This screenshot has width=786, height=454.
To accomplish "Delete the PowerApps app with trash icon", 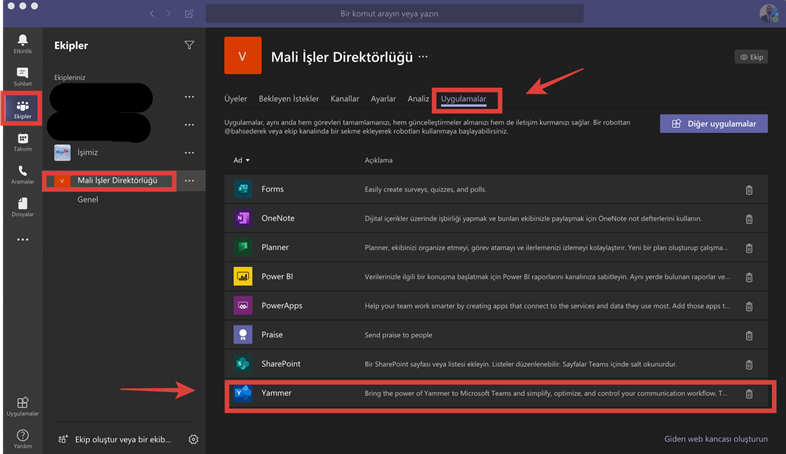I will coord(749,306).
